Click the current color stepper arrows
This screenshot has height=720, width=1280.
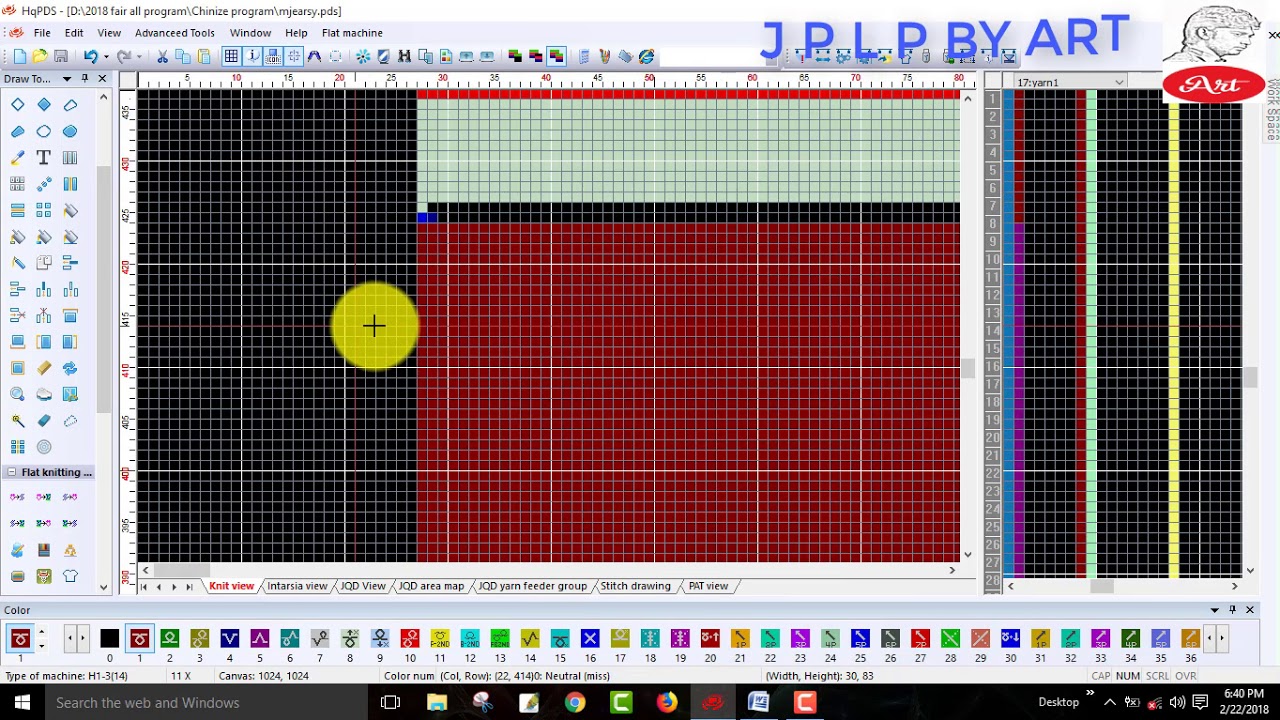pyautogui.click(x=41, y=638)
